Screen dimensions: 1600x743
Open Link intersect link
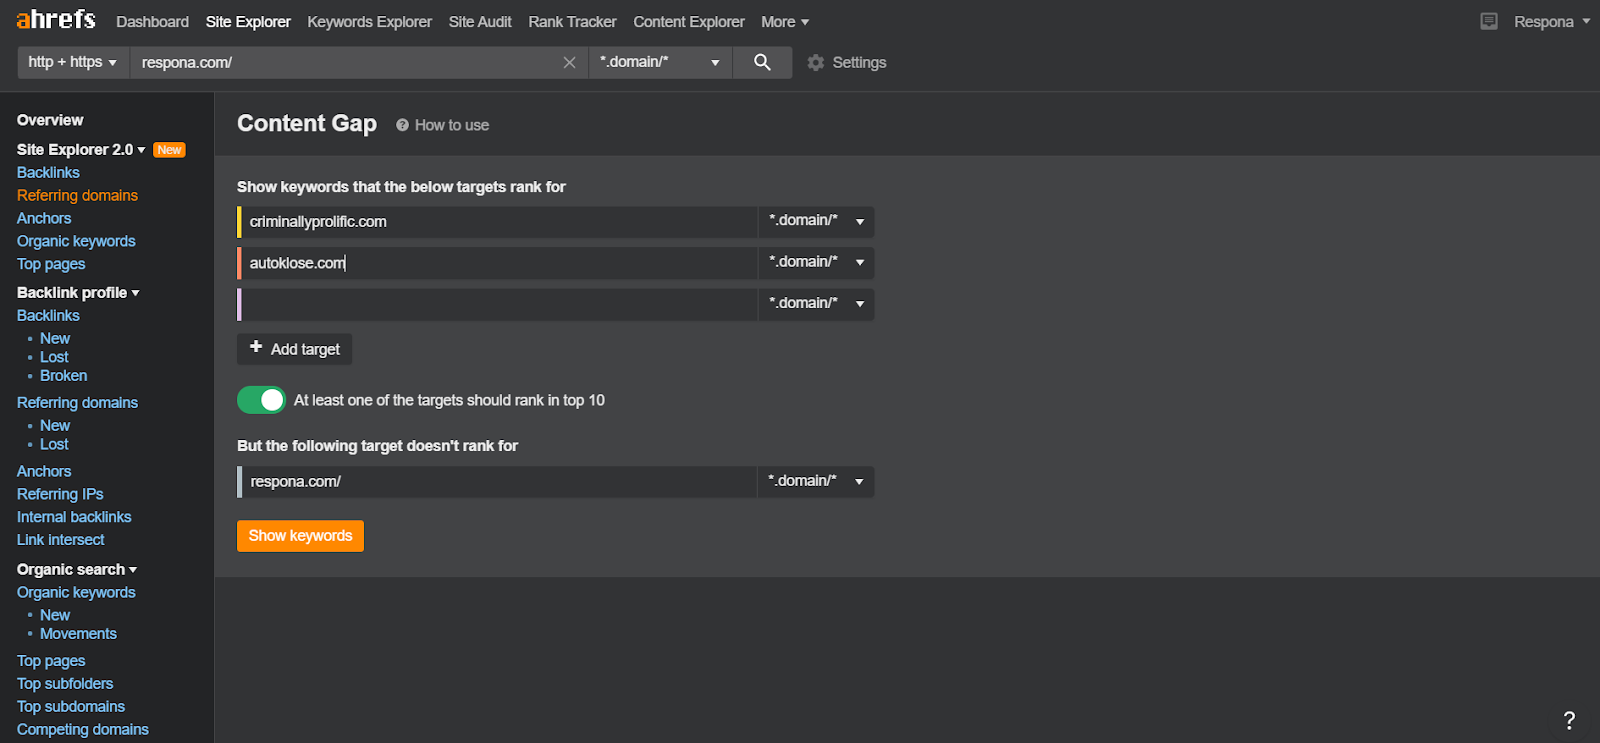tap(60, 540)
